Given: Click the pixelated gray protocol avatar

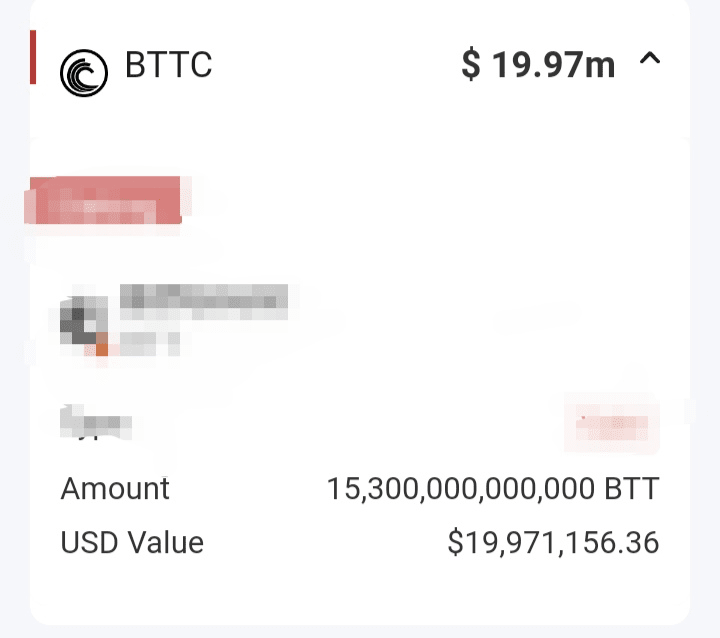Looking at the screenshot, I should [x=84, y=320].
